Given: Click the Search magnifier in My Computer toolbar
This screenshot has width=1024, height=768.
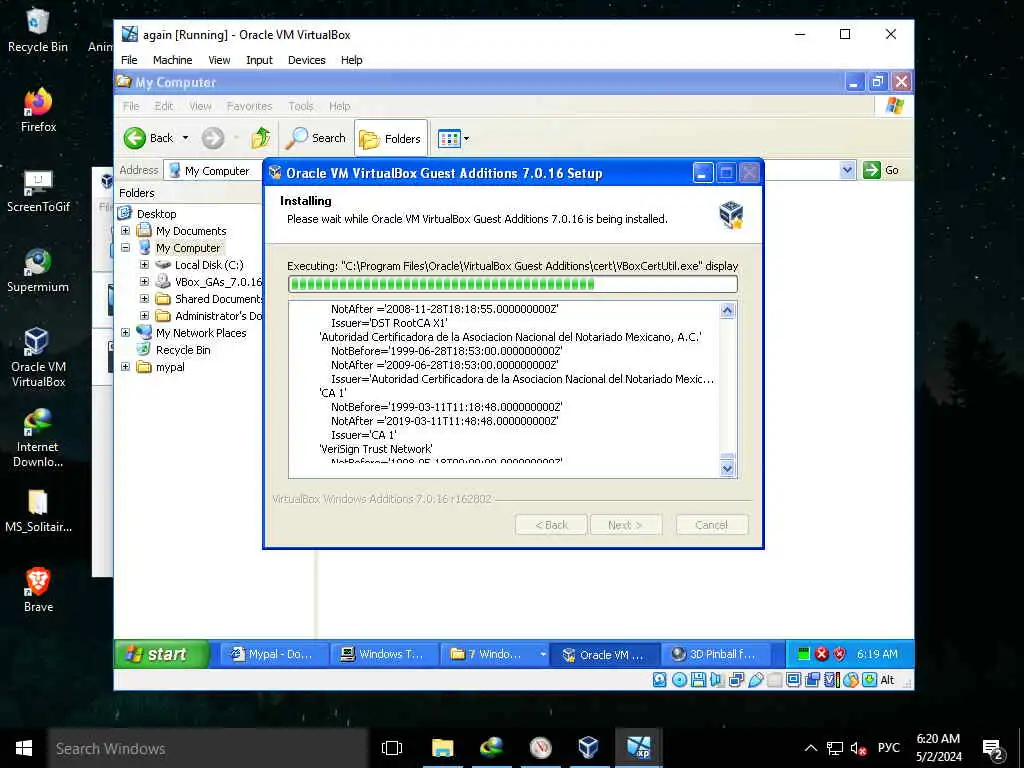Looking at the screenshot, I should coord(296,138).
